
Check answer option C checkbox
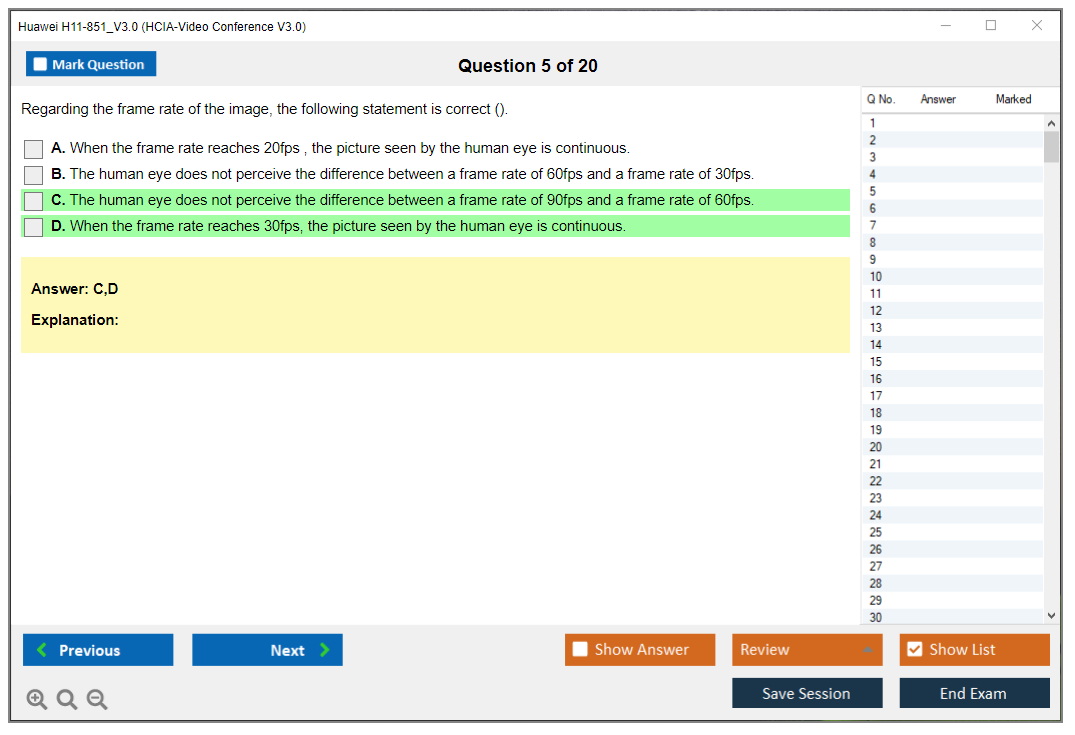coord(34,201)
